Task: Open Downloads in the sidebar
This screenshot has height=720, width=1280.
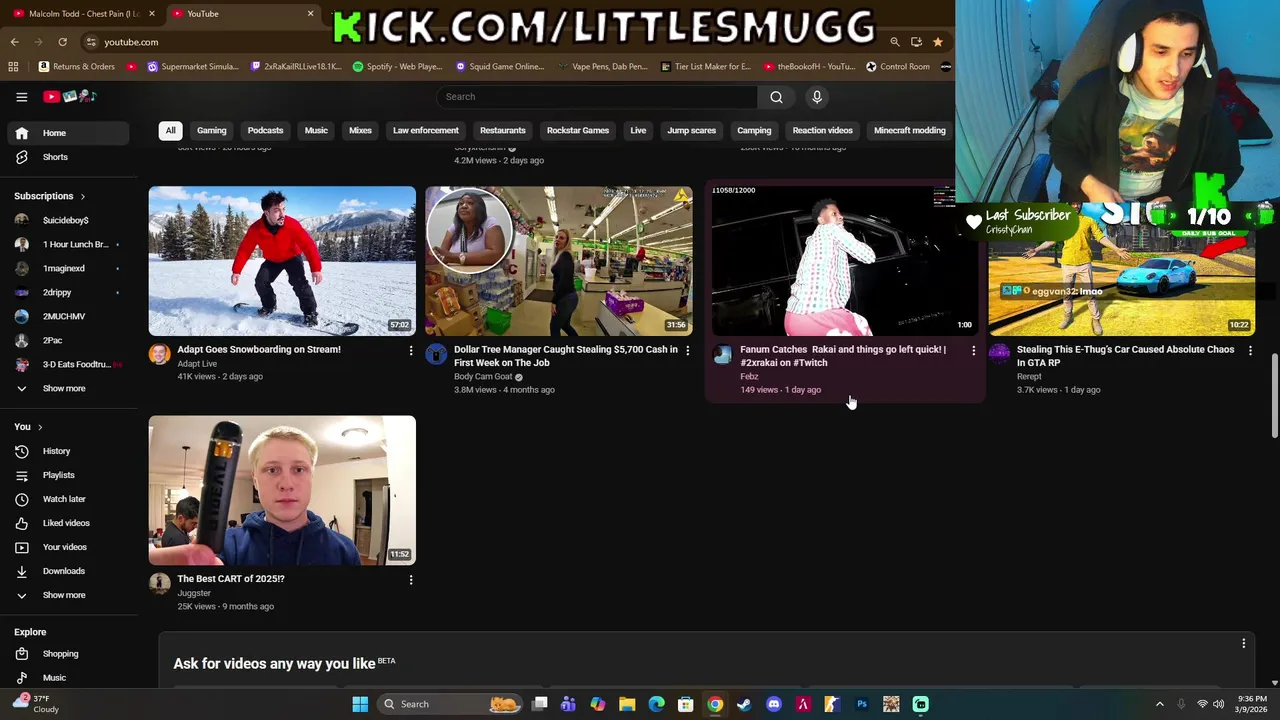Action: click(68, 571)
